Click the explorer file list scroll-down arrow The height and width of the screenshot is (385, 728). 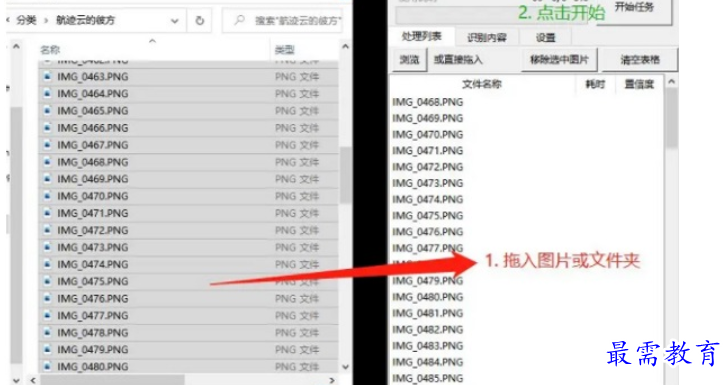345,366
